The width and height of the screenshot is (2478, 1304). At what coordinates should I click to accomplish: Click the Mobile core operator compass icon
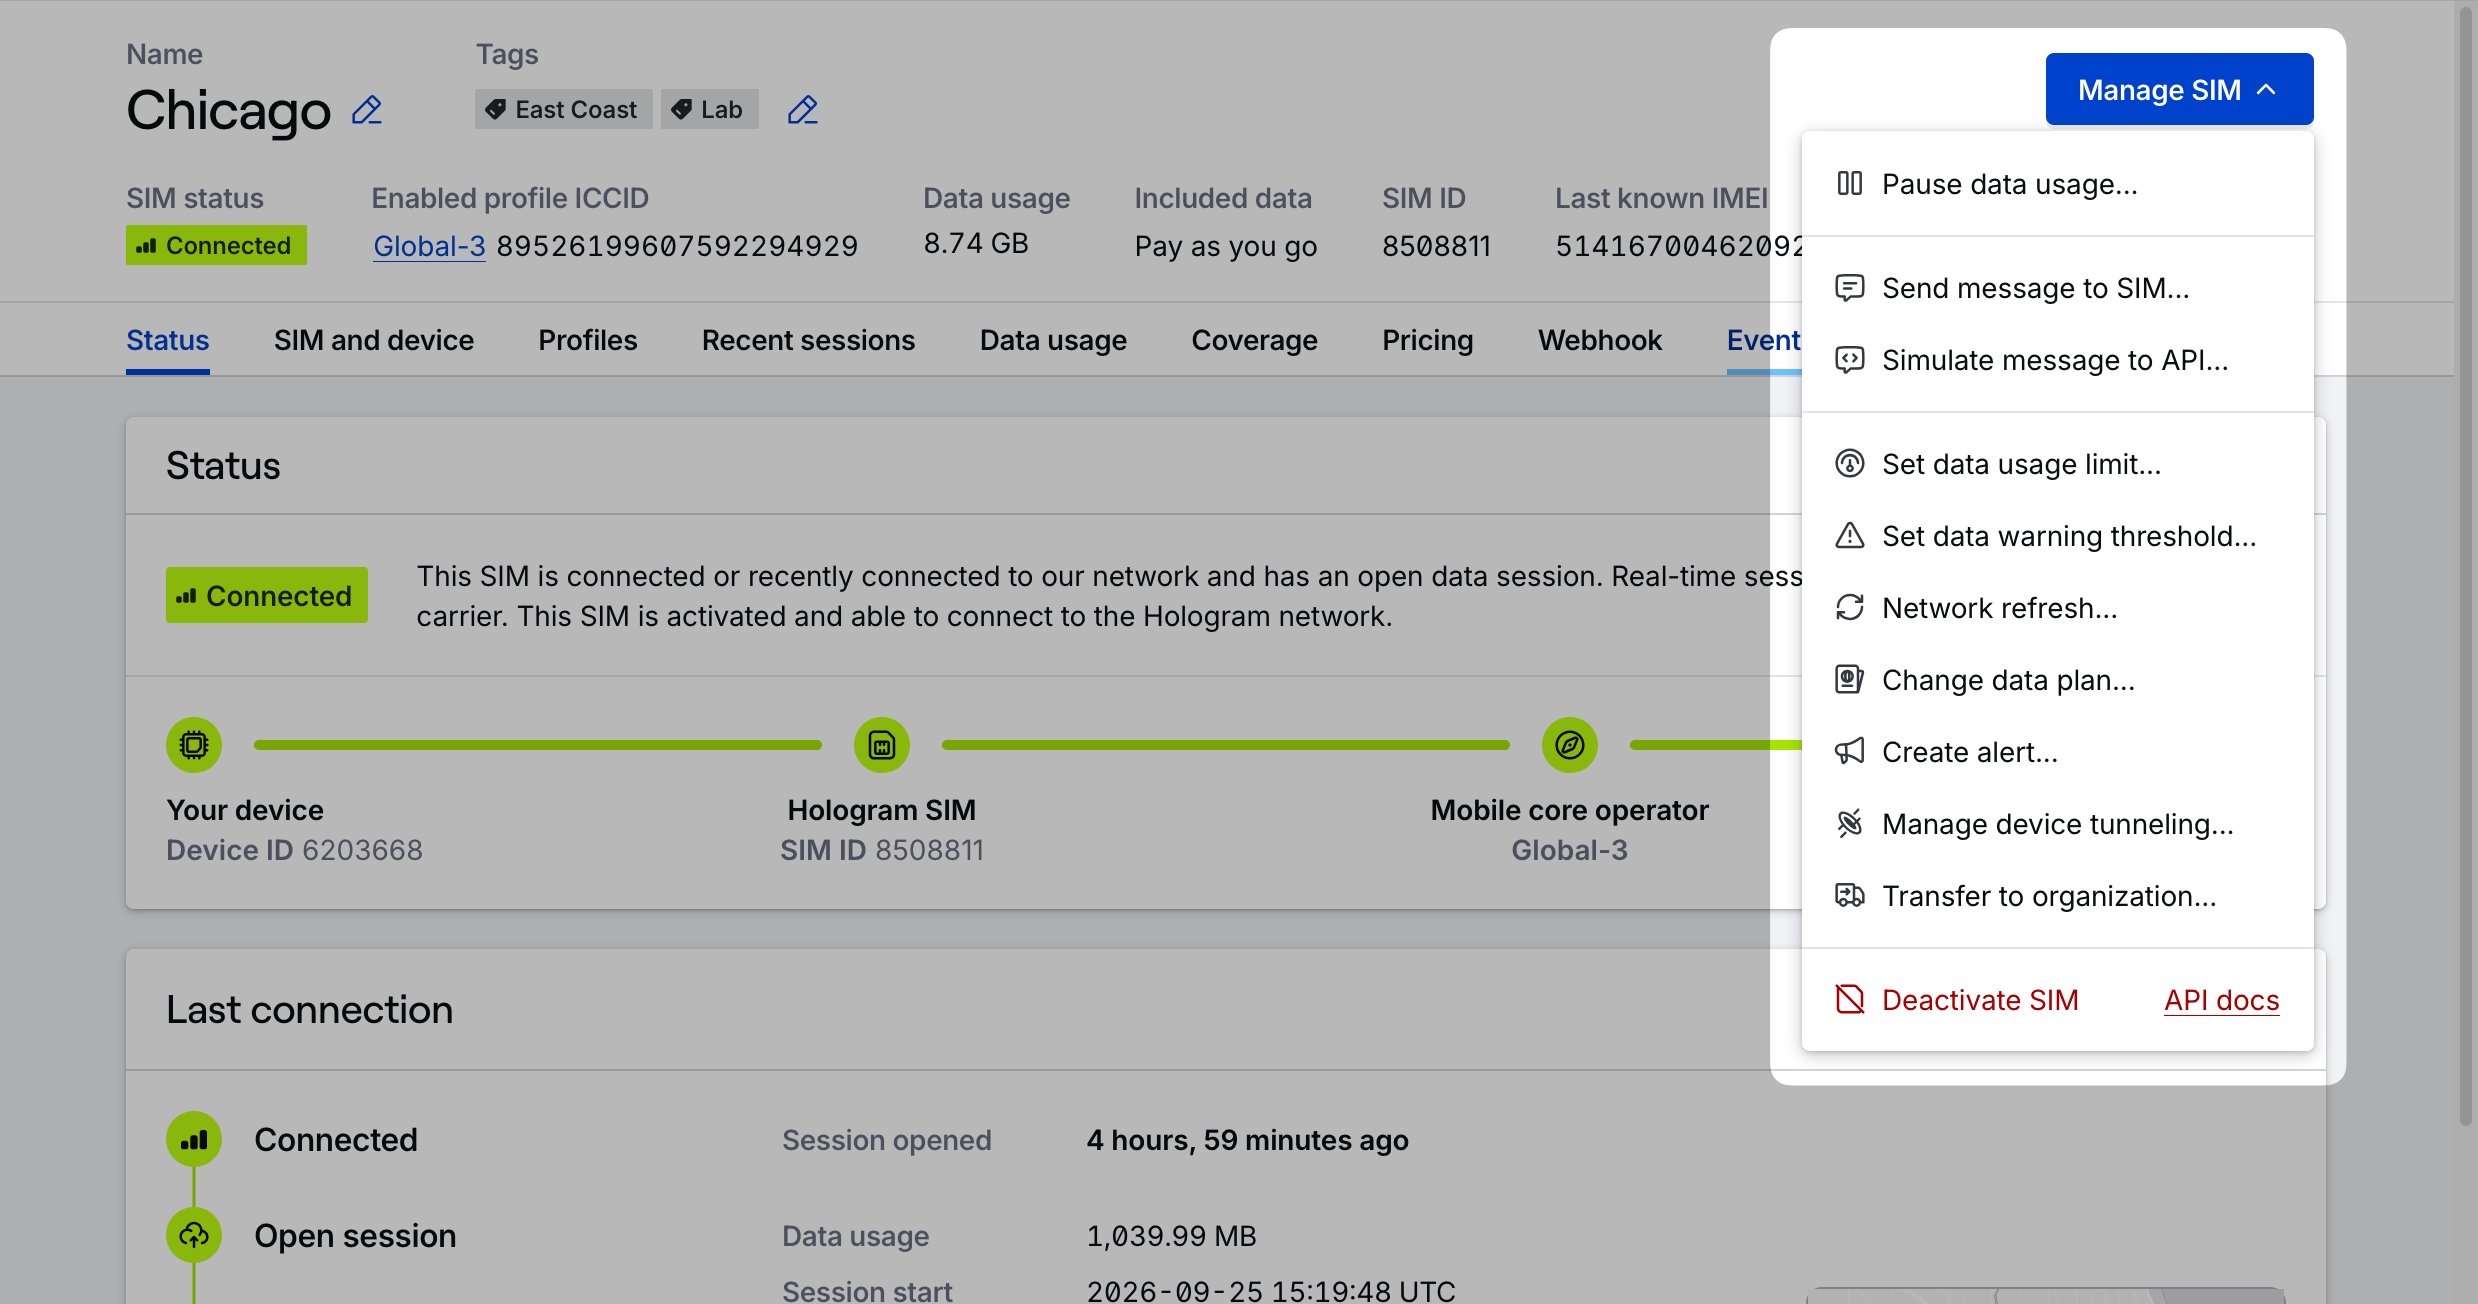pos(1569,745)
